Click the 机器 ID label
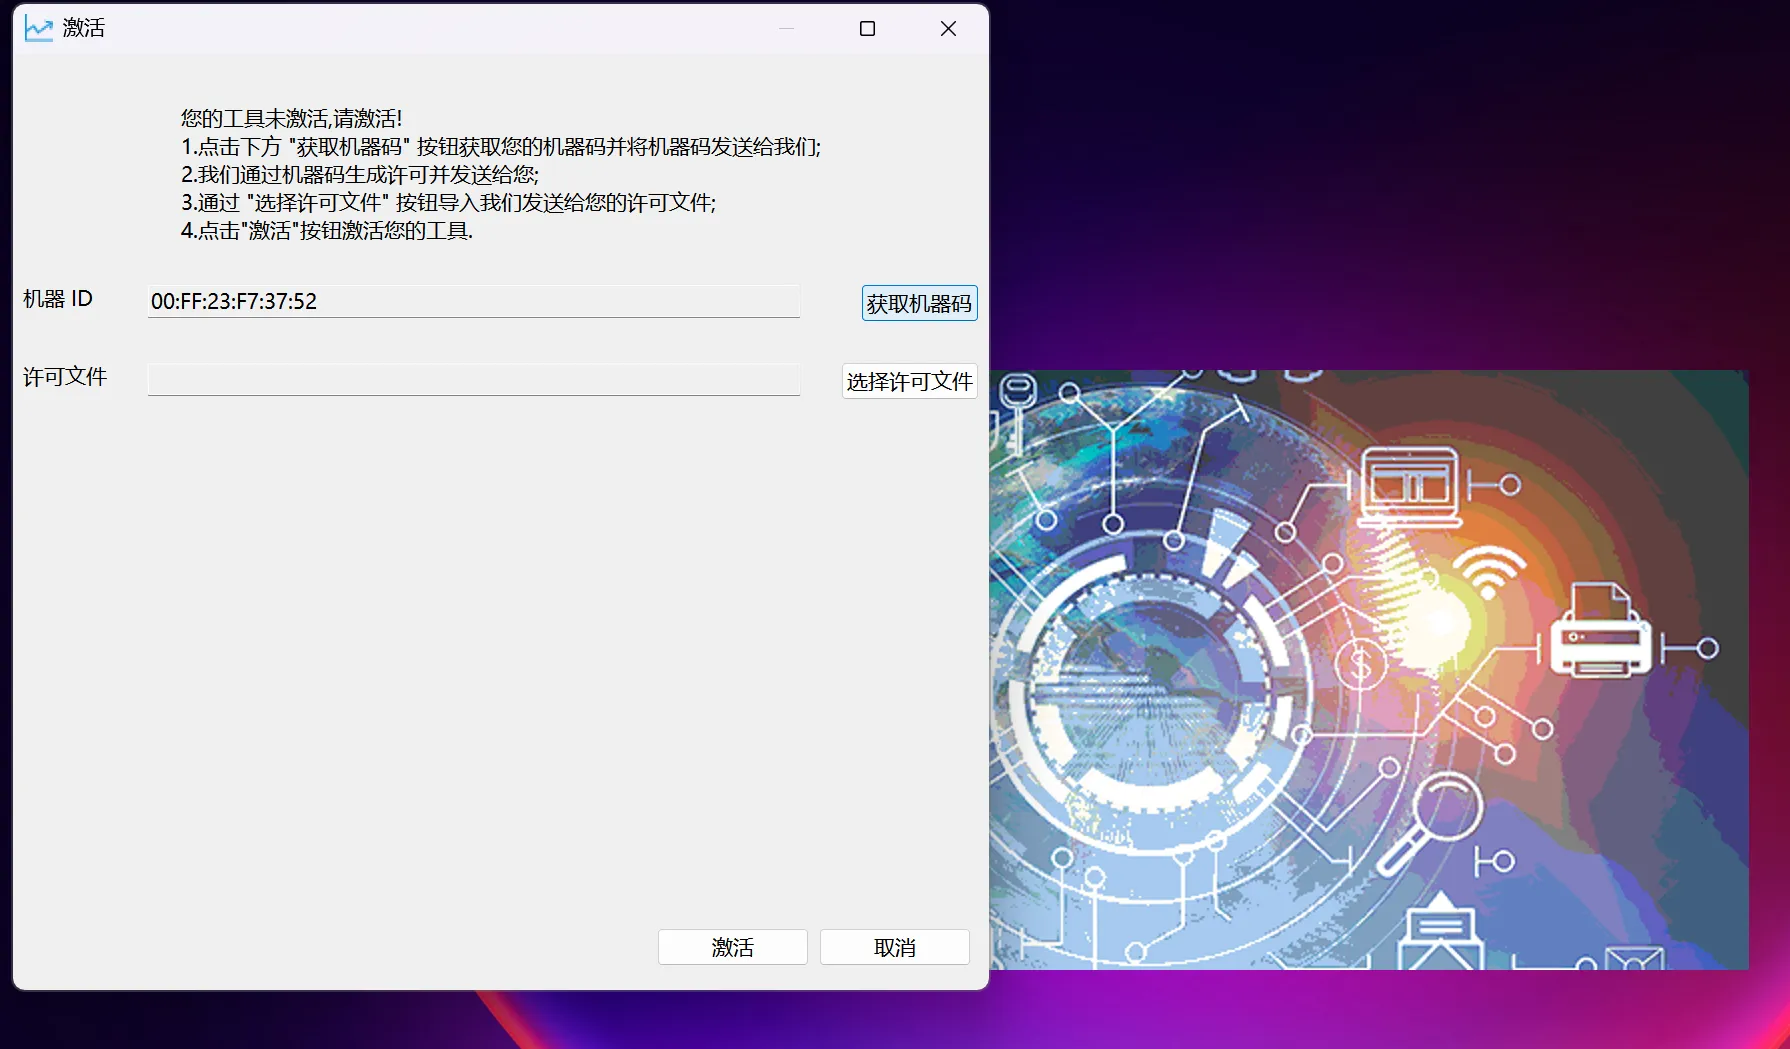This screenshot has width=1790, height=1049. coord(58,299)
